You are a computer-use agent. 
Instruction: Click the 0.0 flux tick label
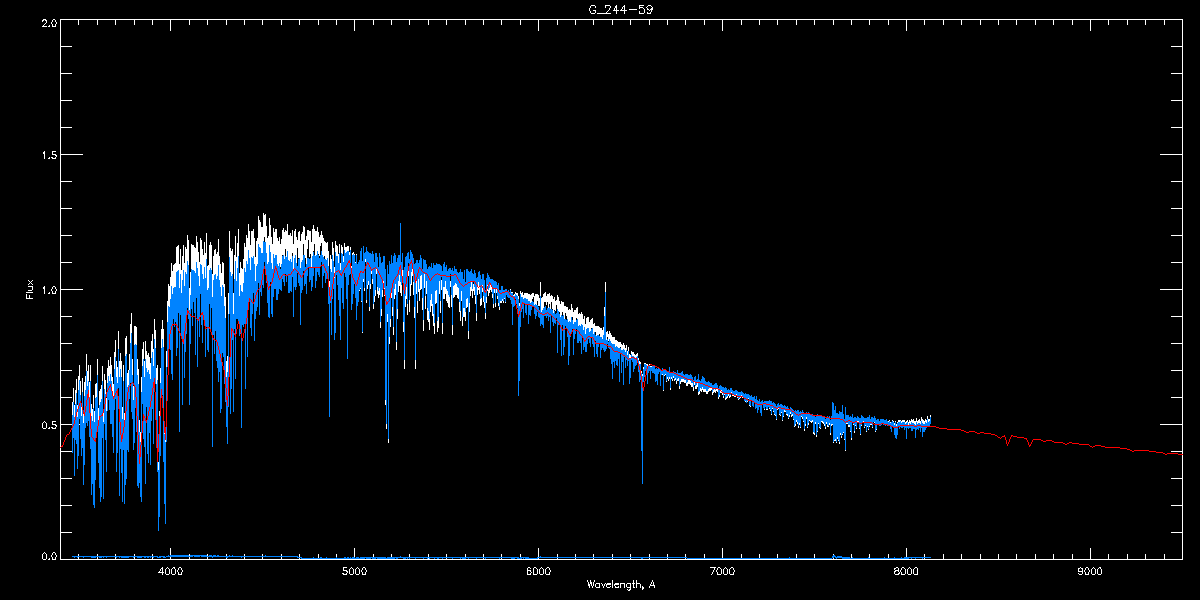pos(48,557)
